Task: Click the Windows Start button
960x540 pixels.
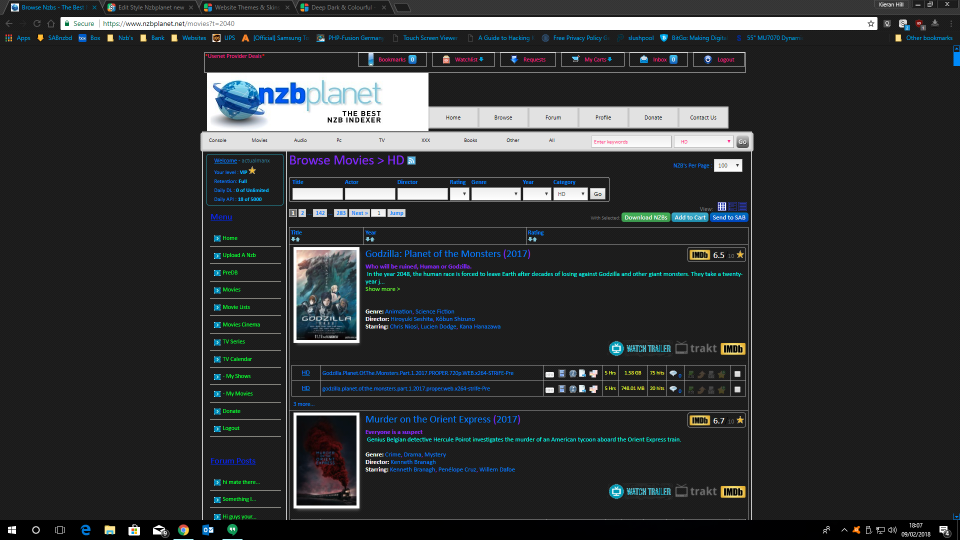Action: (x=12, y=530)
